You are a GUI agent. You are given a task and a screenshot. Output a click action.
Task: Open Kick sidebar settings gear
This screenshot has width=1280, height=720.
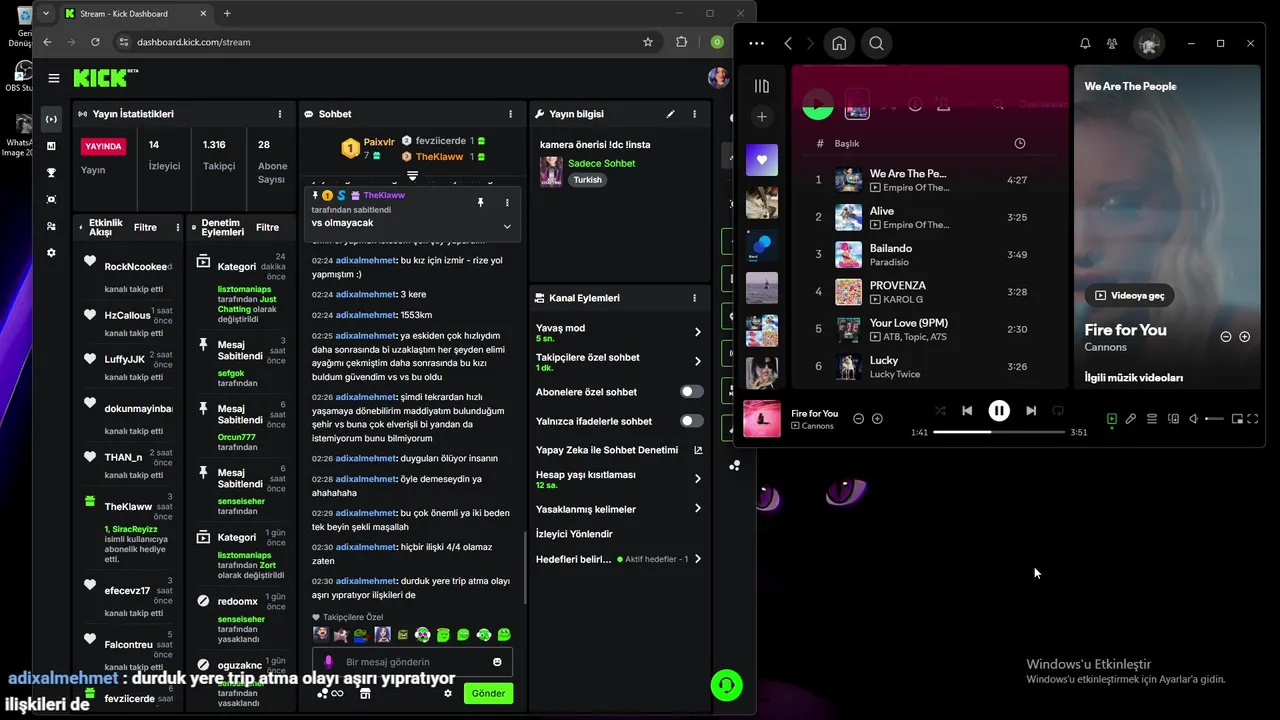[51, 253]
